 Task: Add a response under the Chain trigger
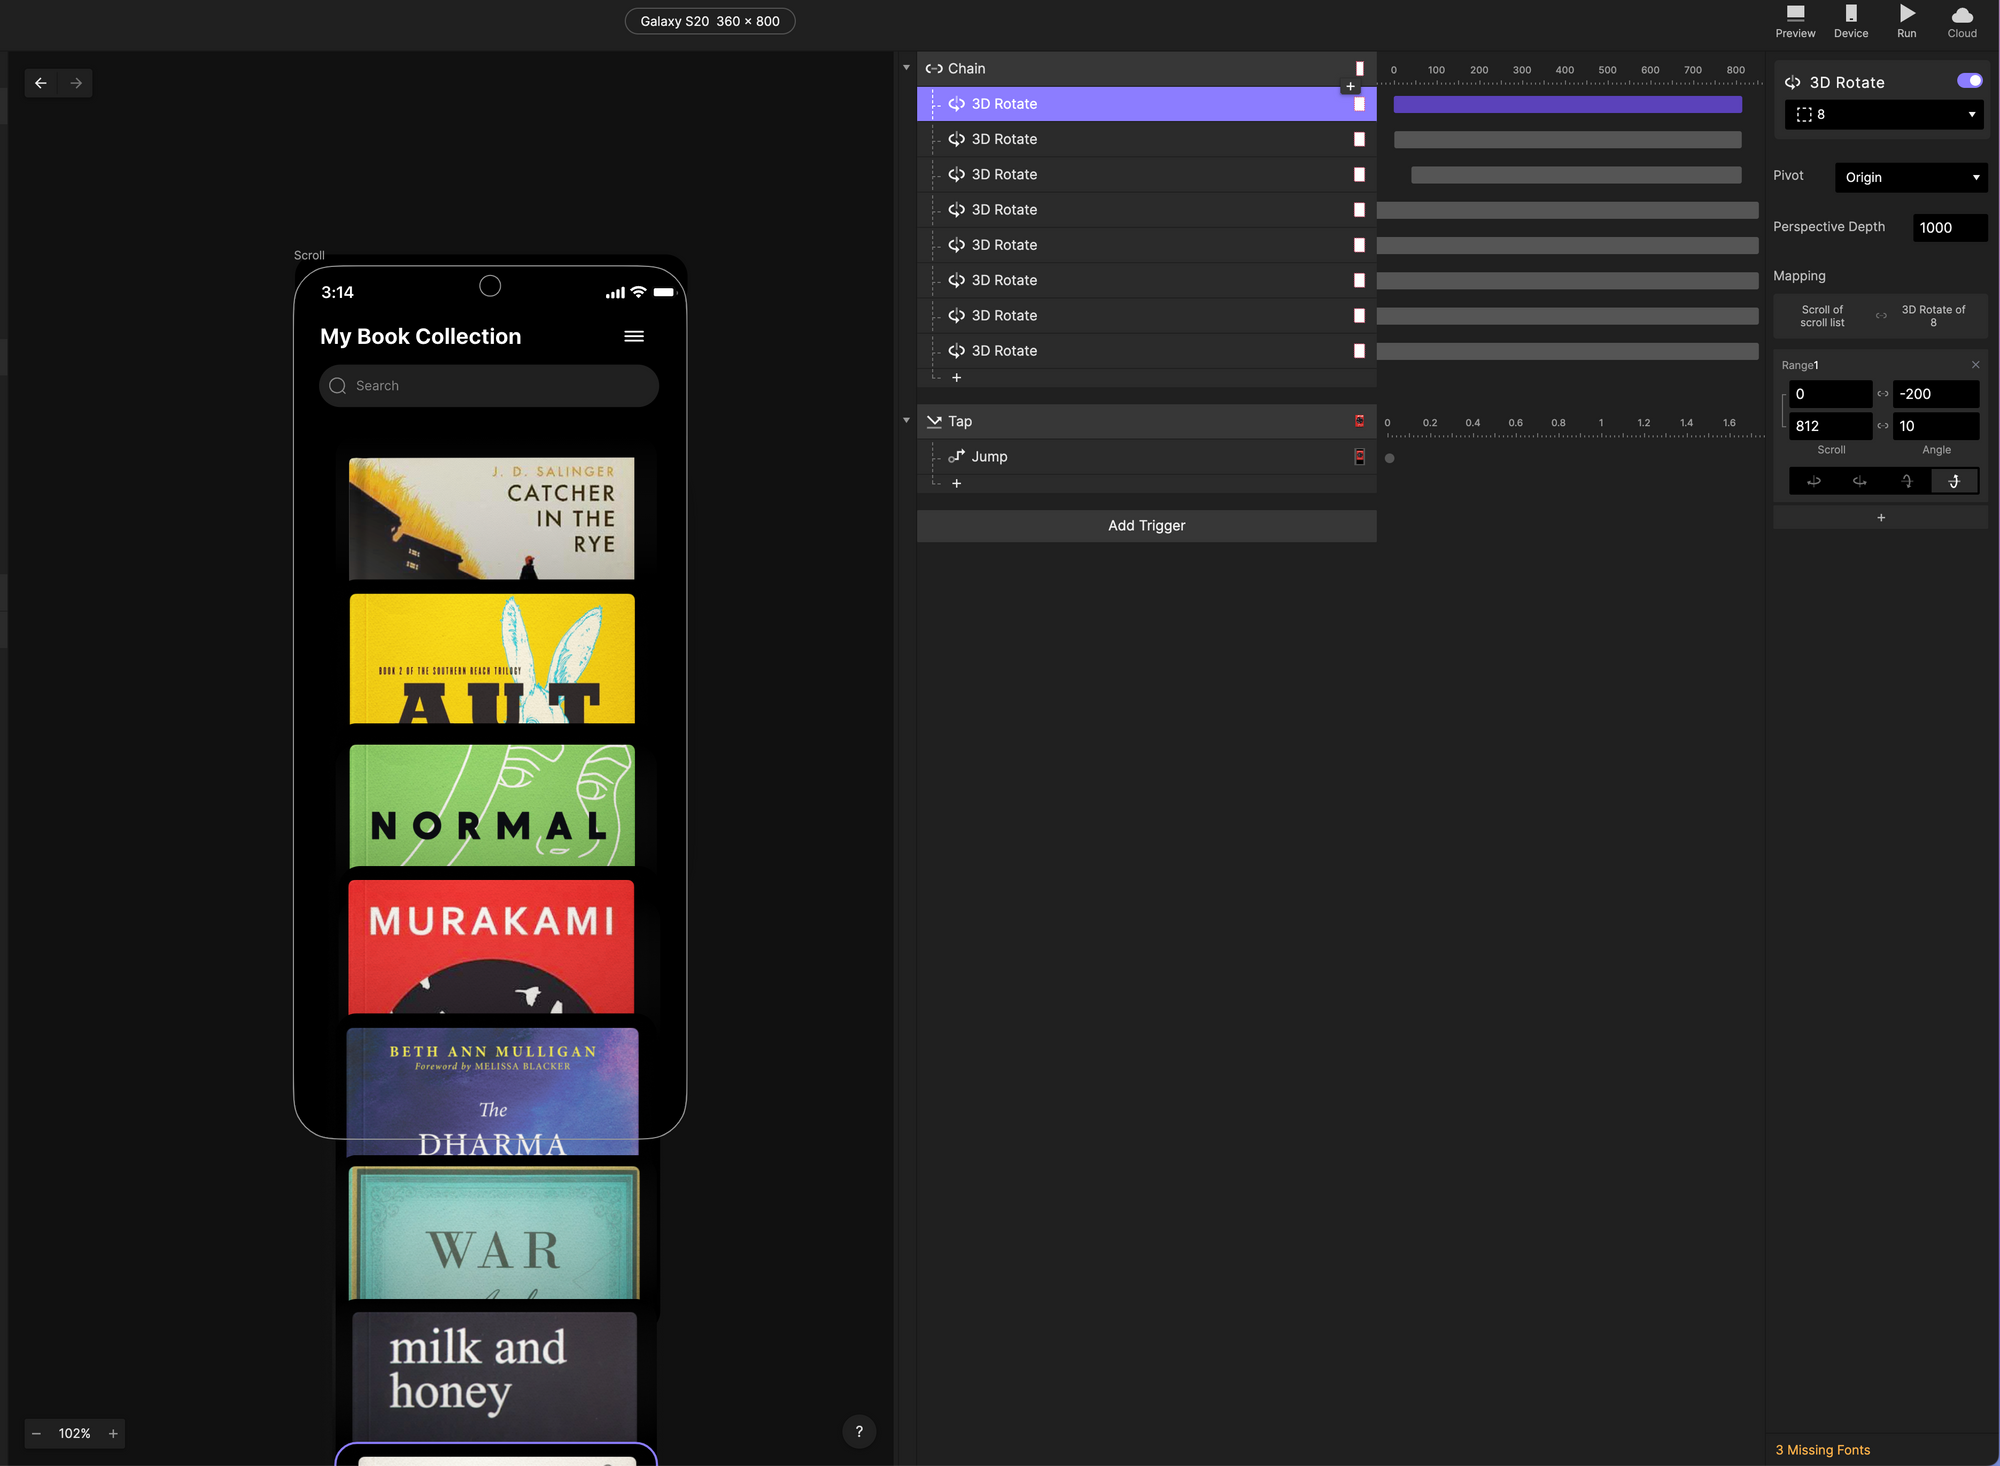tap(956, 378)
